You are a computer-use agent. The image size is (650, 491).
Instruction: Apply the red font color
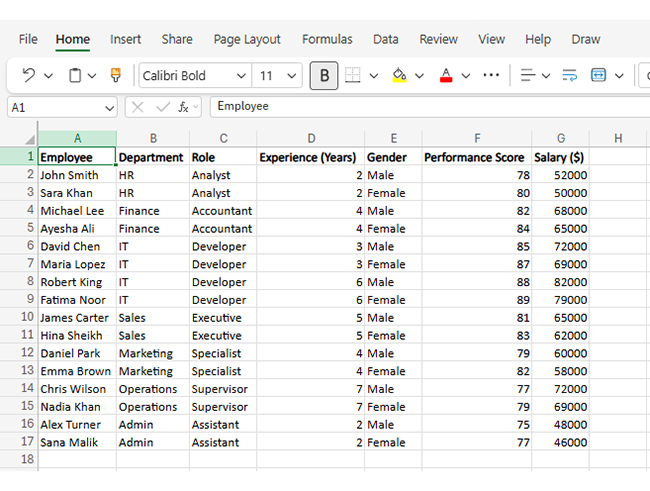[446, 75]
